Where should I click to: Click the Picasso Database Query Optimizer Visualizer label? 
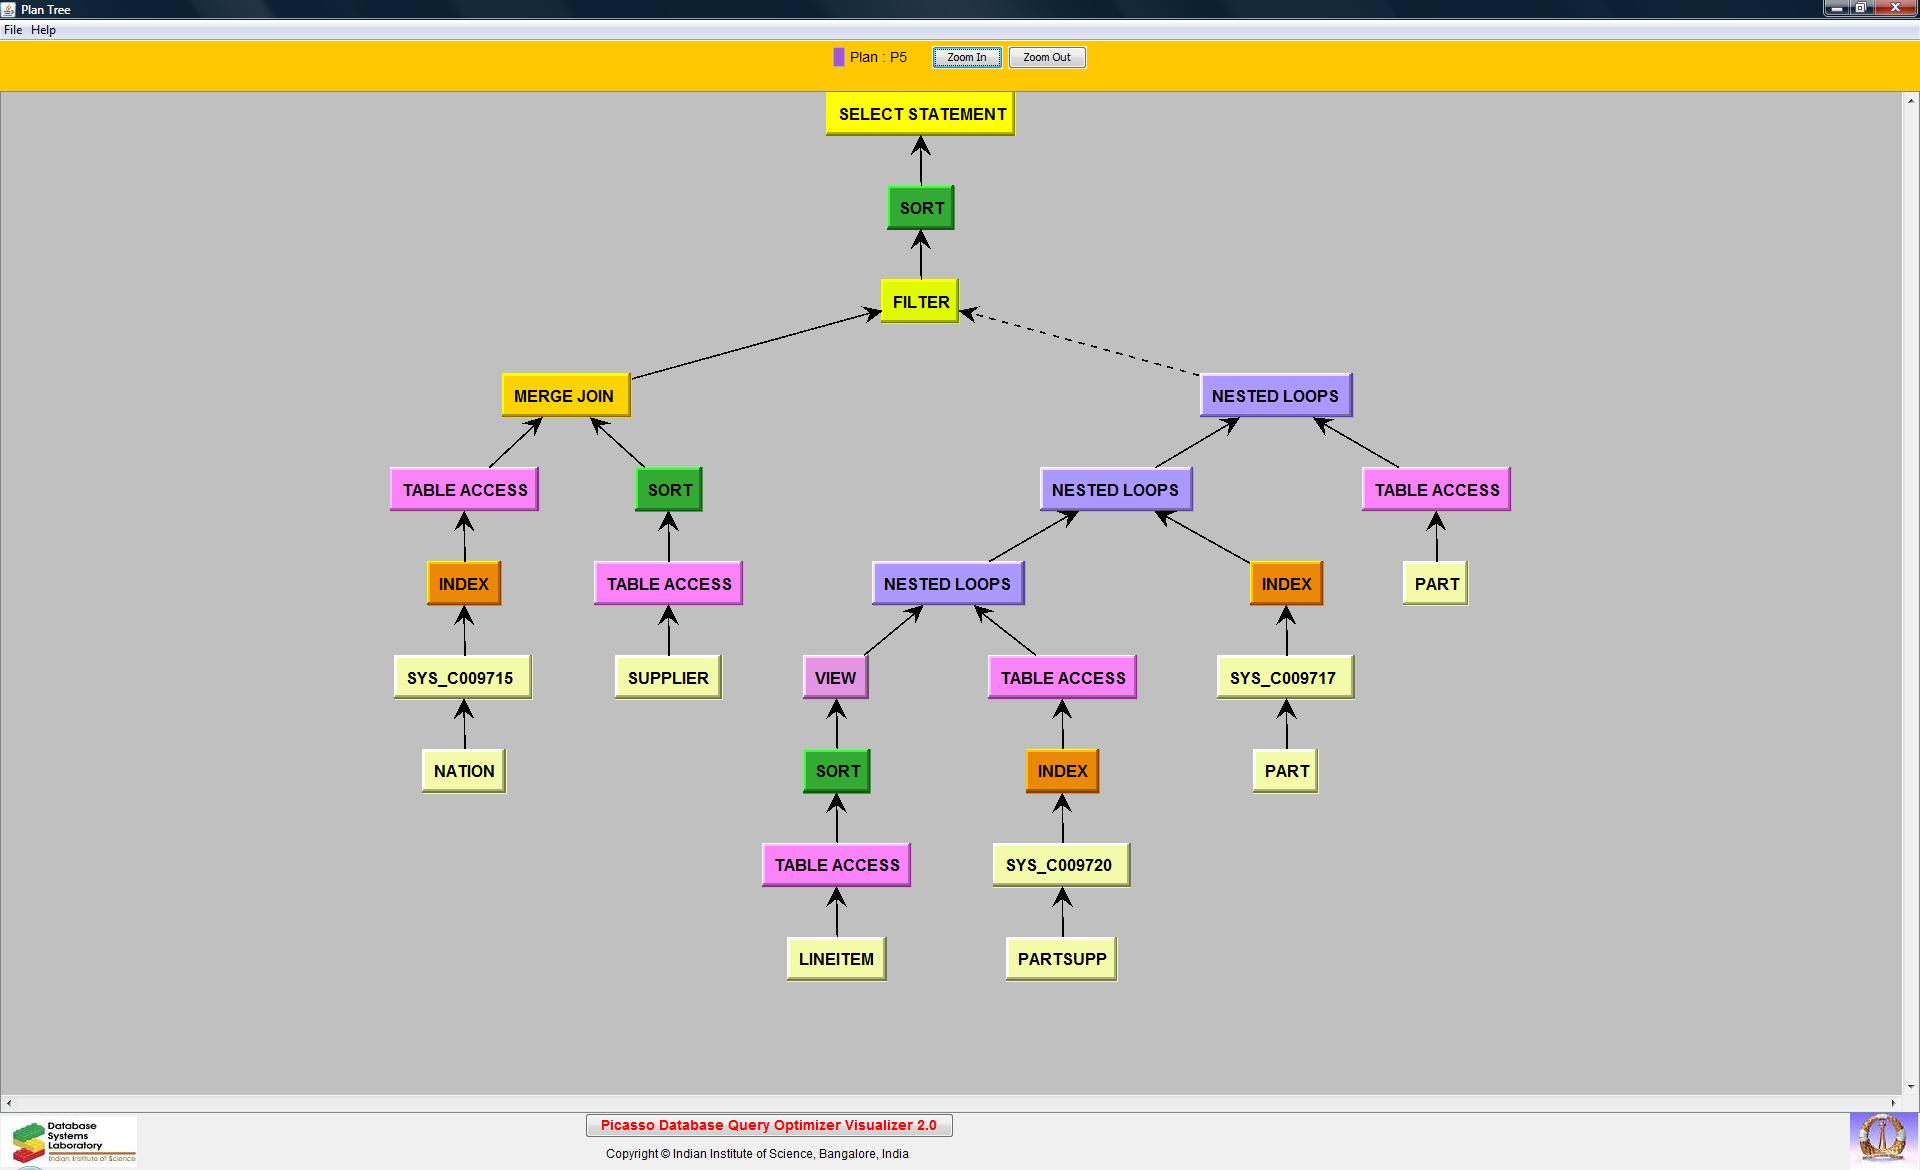pos(768,1126)
